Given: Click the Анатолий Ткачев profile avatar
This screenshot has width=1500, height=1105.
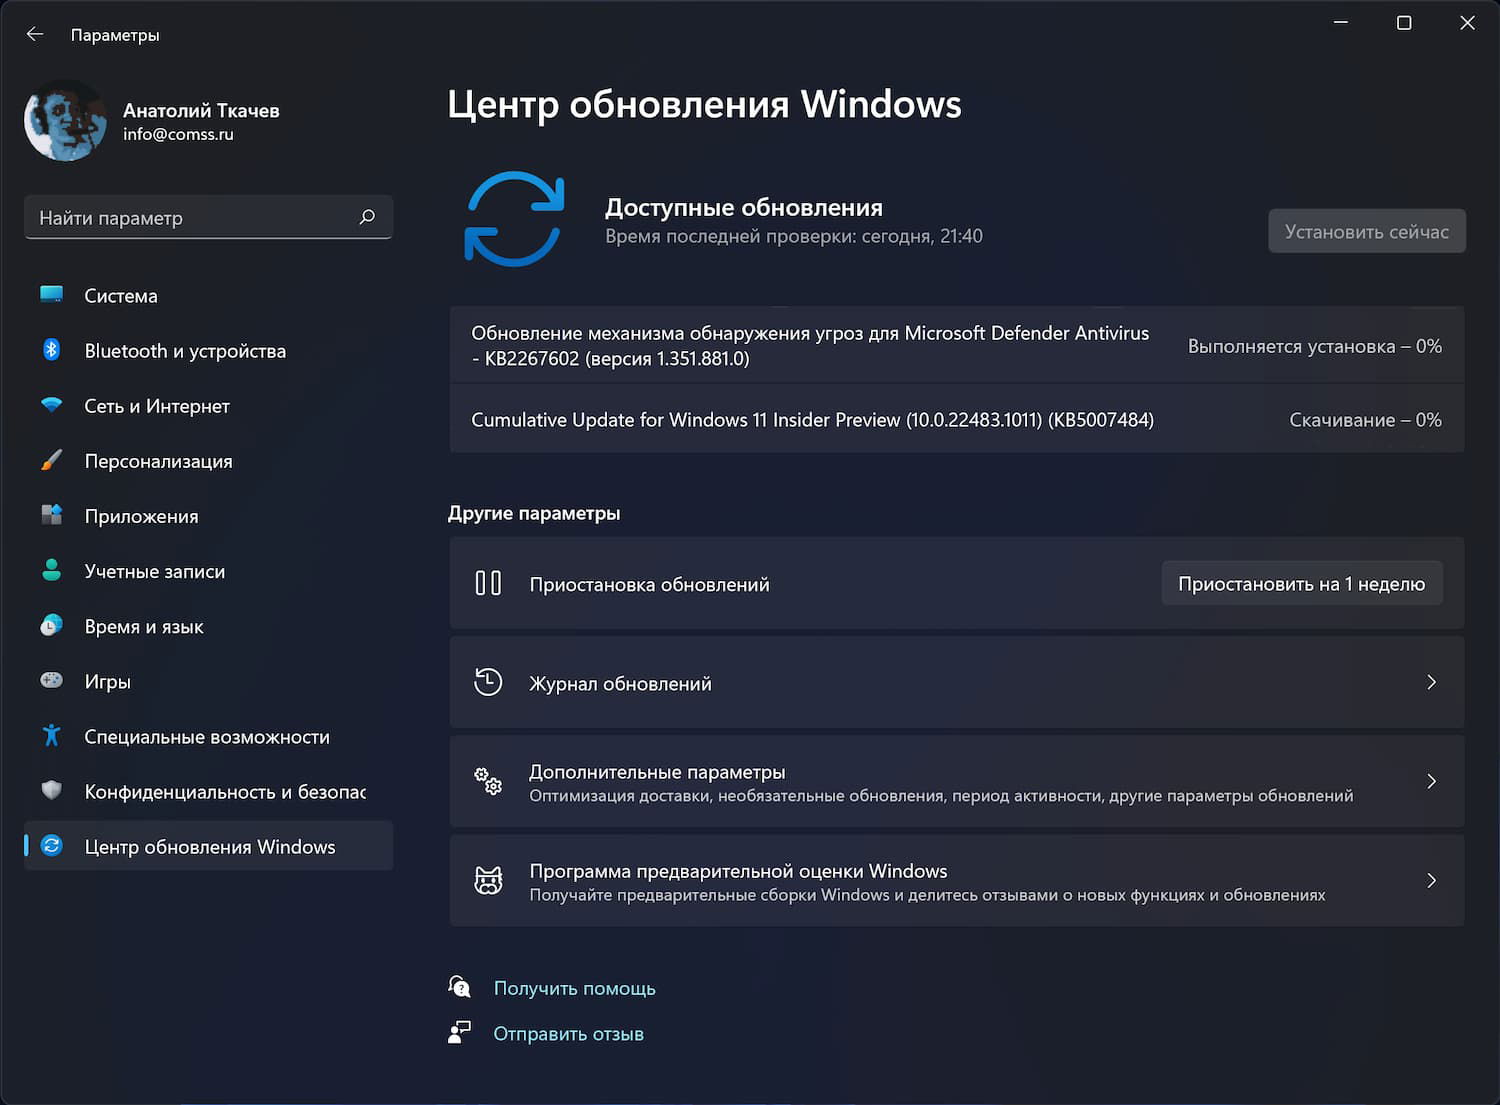Looking at the screenshot, I should click(65, 120).
